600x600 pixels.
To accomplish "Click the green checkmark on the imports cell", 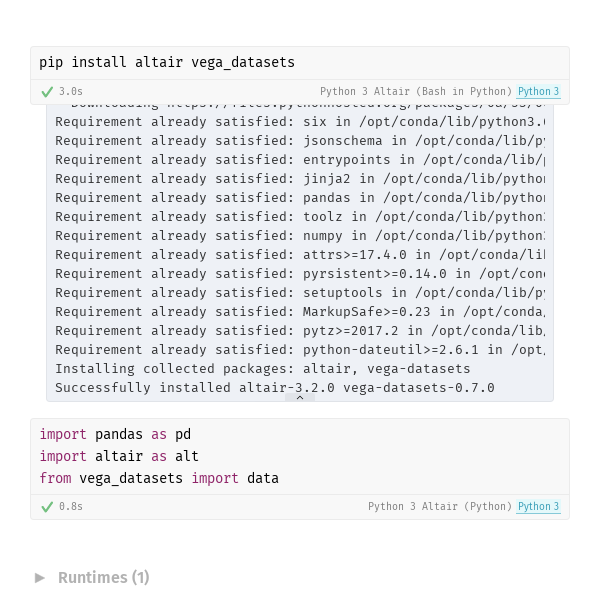I will point(47,507).
